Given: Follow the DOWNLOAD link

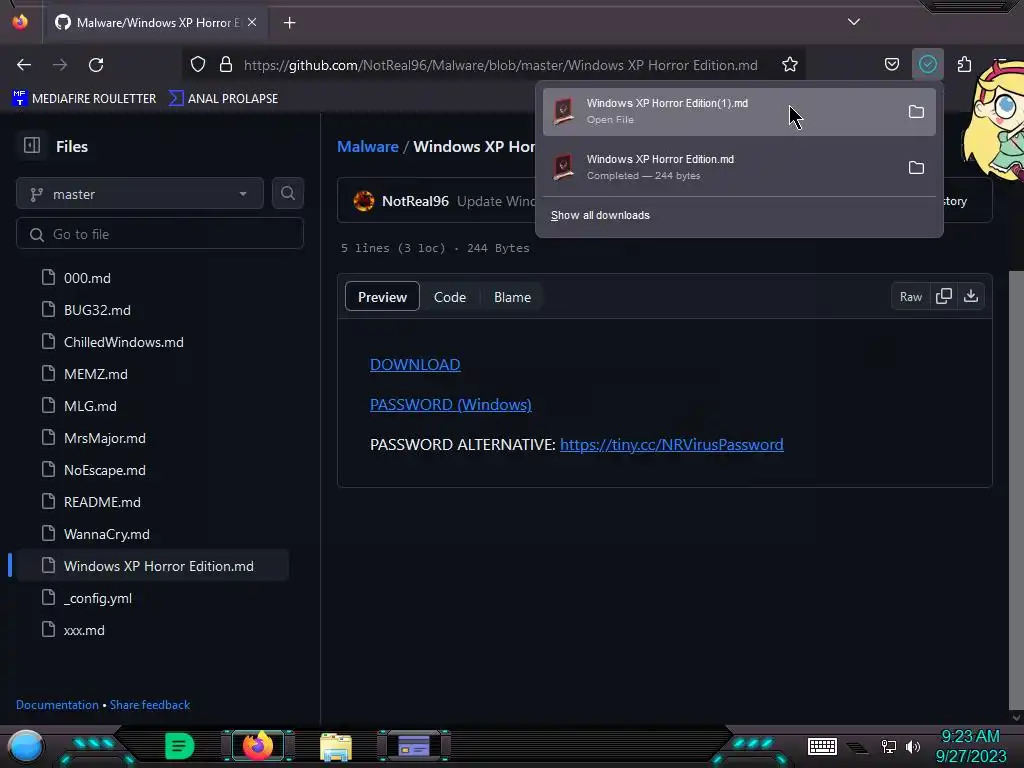Looking at the screenshot, I should pyautogui.click(x=415, y=364).
